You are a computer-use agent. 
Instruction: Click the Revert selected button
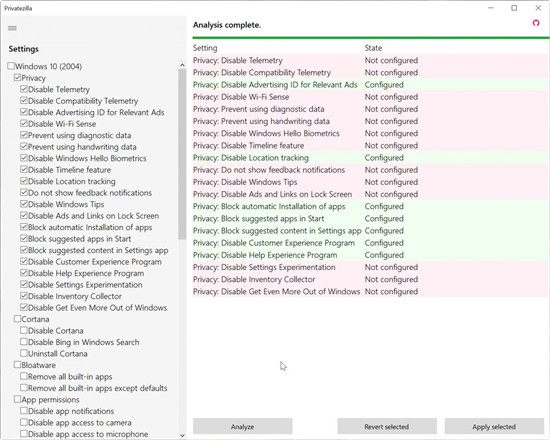tap(387, 427)
